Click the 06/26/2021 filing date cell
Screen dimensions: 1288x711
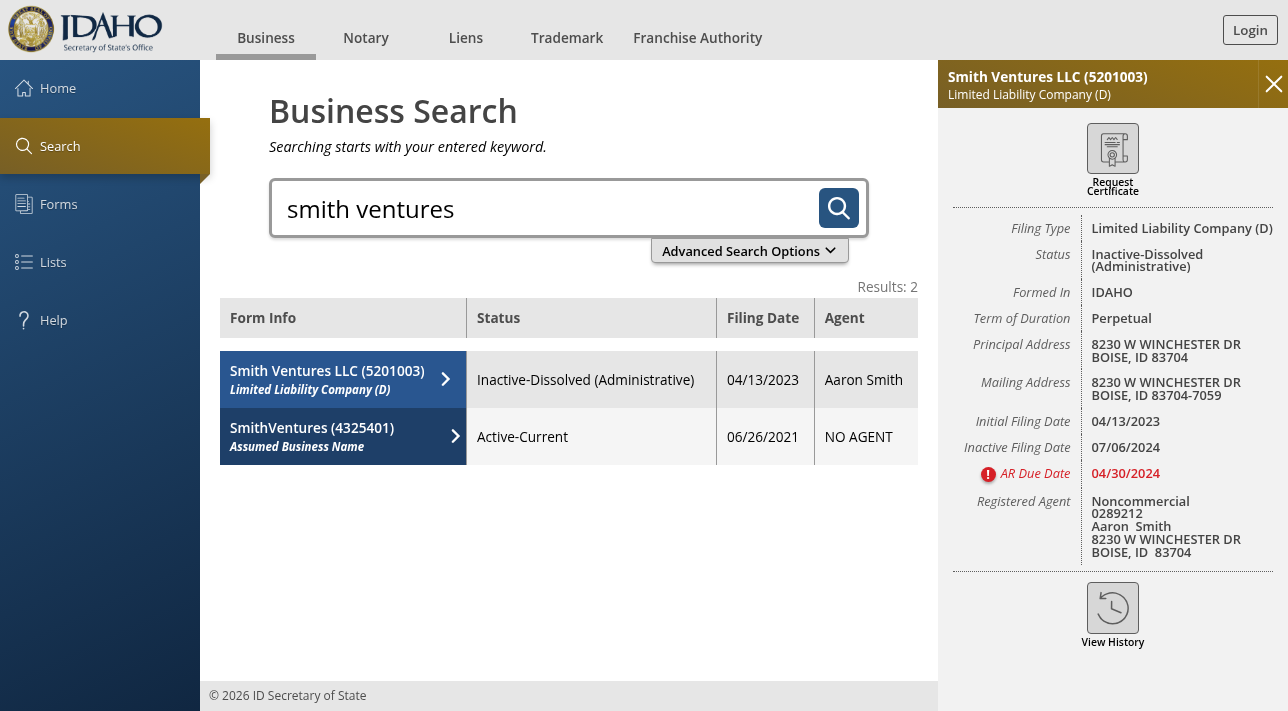(x=763, y=437)
